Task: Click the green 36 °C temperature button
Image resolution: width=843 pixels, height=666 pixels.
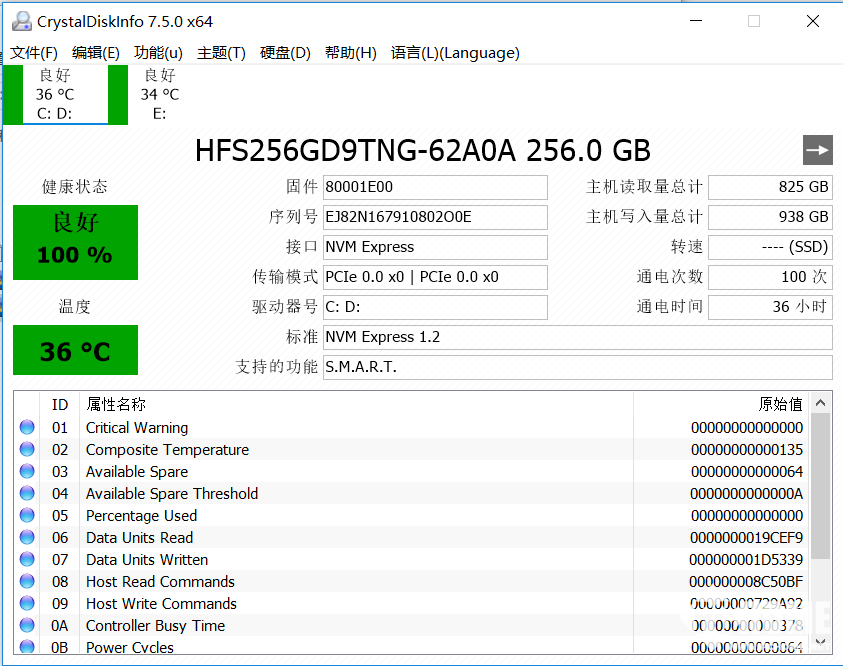Action: [x=75, y=351]
